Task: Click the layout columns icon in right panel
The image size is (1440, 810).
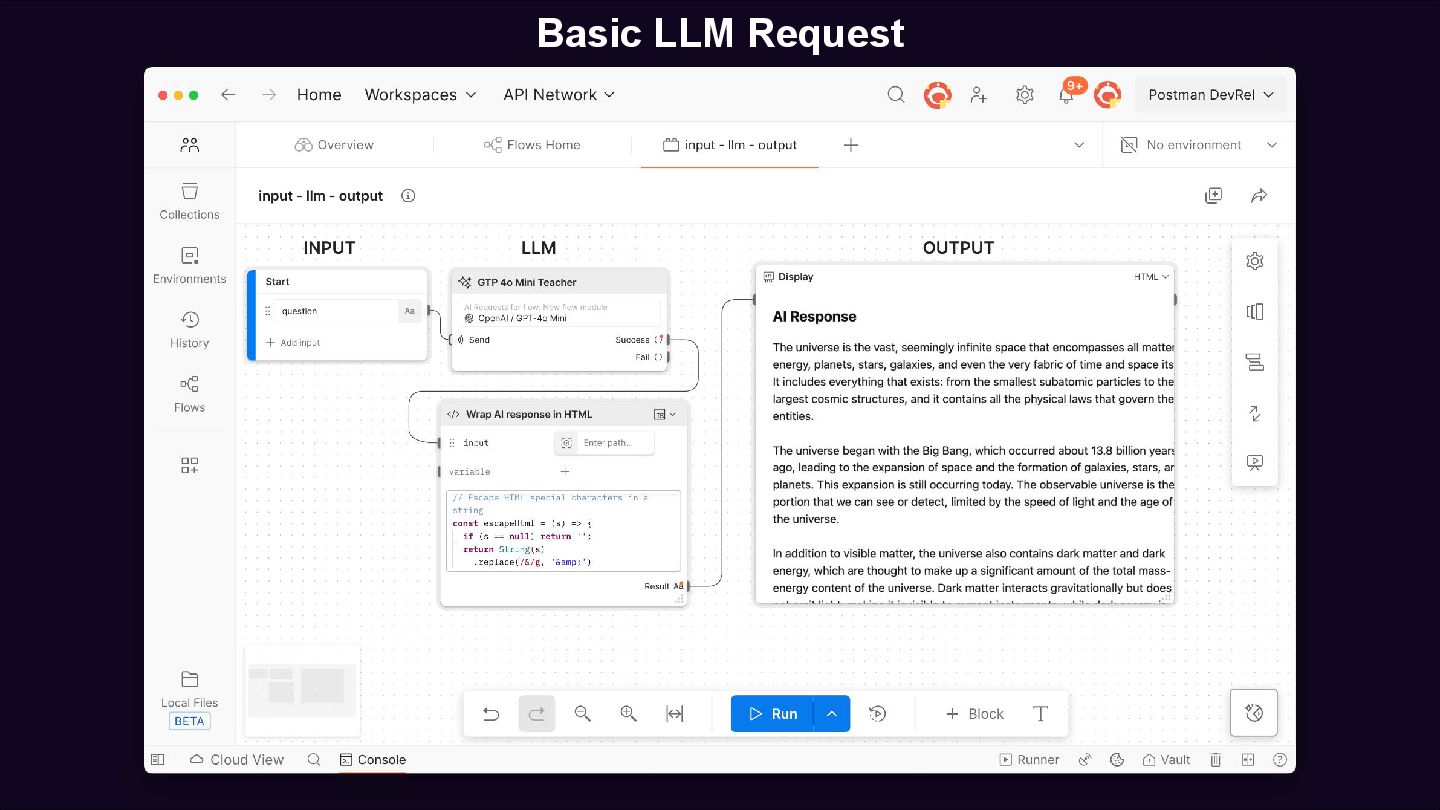Action: click(1255, 312)
